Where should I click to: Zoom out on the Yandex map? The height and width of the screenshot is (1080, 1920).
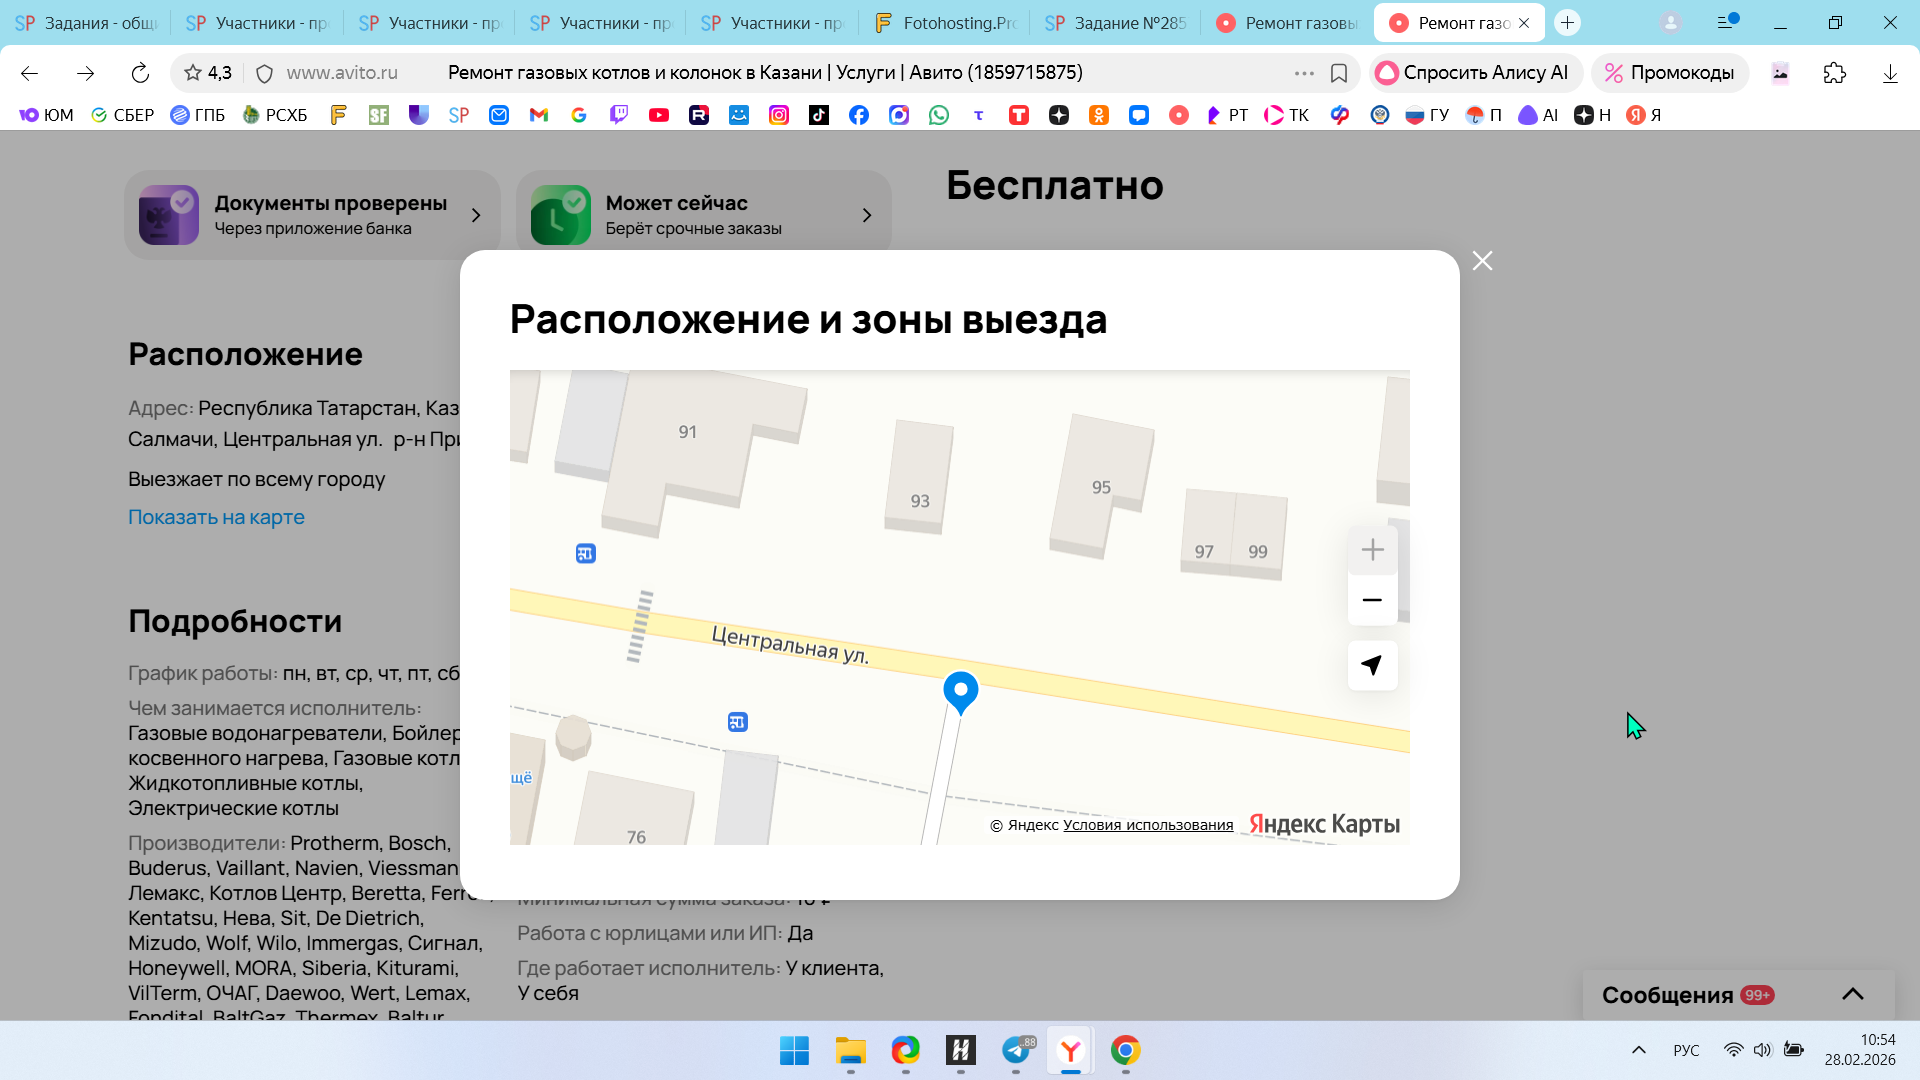pos(1372,600)
